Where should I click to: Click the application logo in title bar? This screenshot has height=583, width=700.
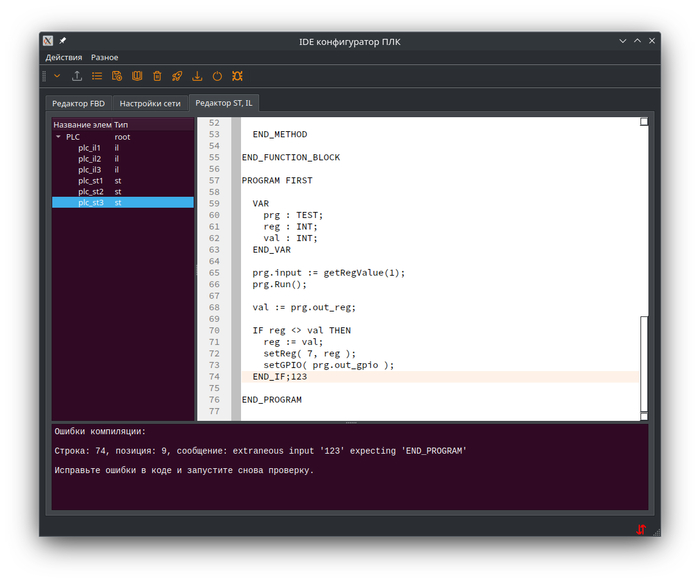pos(48,41)
